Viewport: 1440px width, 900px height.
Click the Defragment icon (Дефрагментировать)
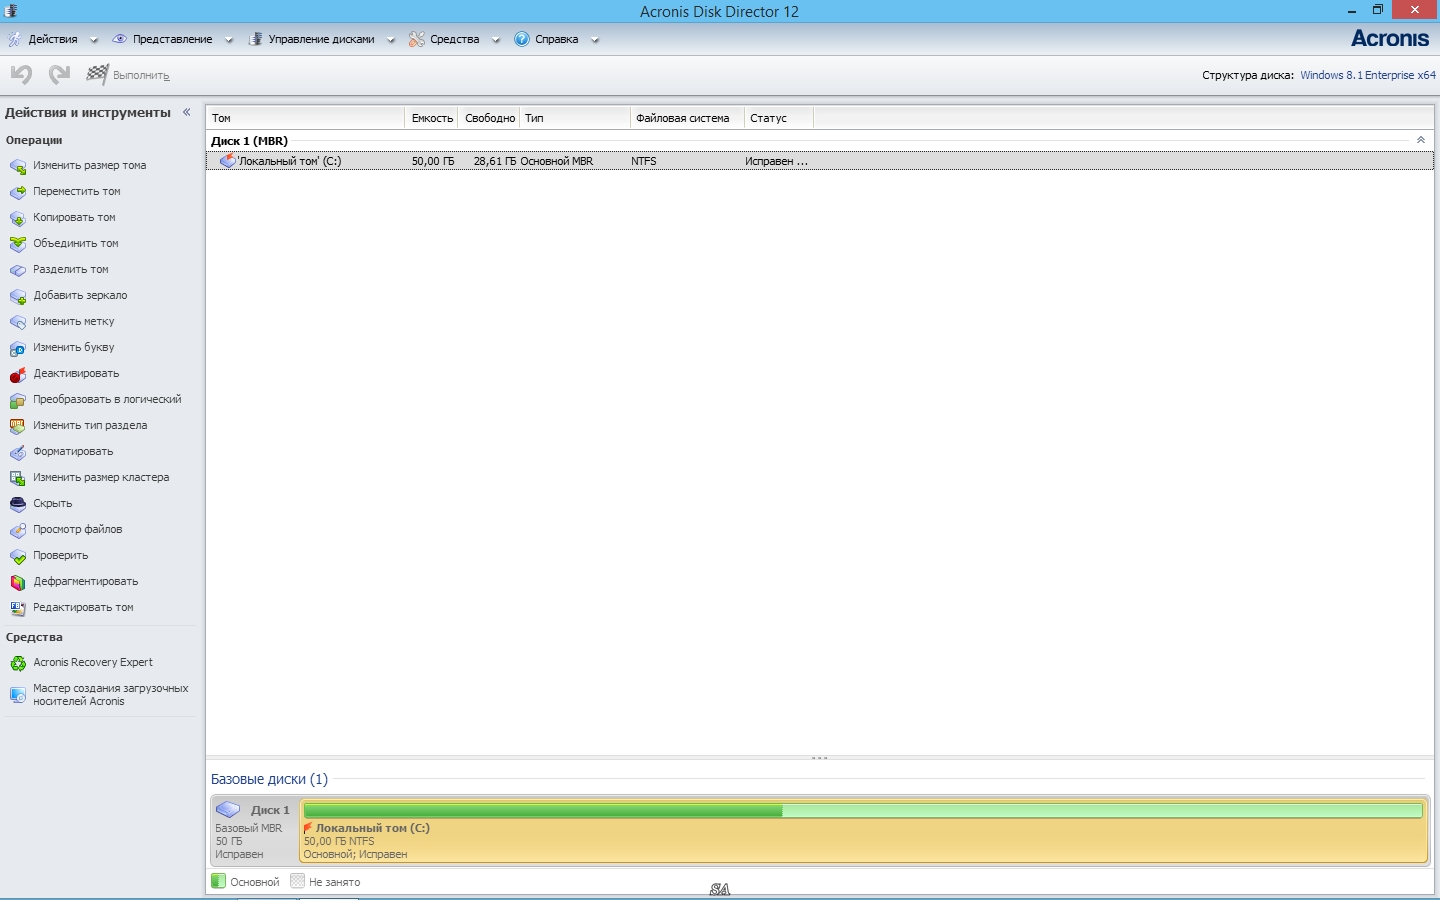coord(18,582)
